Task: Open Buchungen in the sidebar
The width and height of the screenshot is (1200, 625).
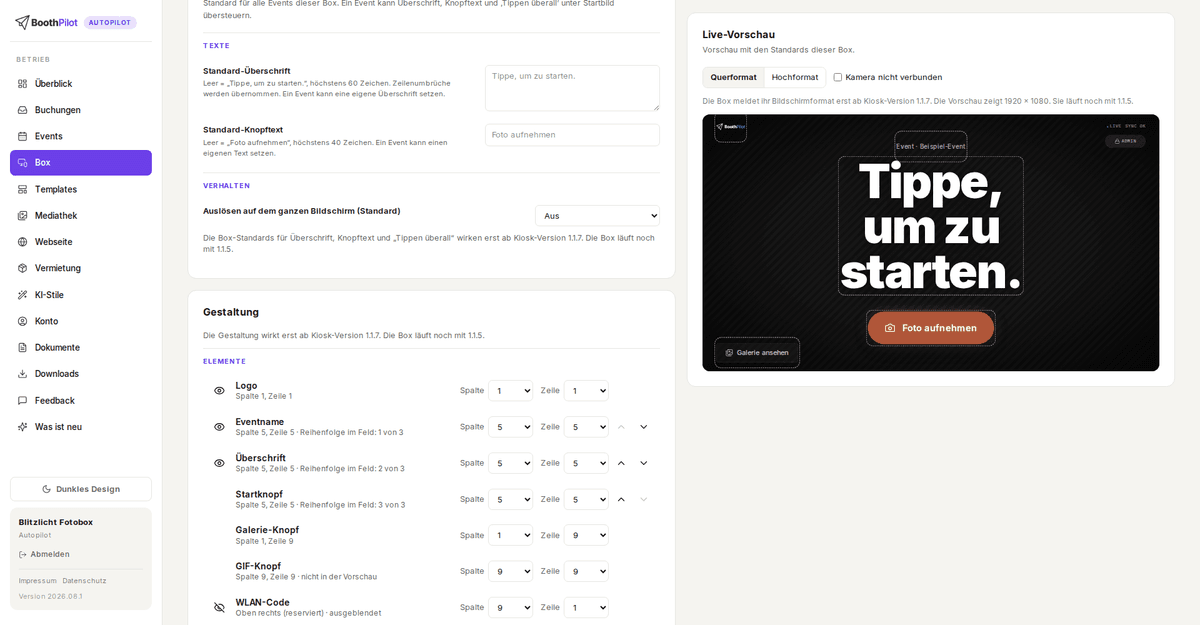Action: tap(81, 110)
